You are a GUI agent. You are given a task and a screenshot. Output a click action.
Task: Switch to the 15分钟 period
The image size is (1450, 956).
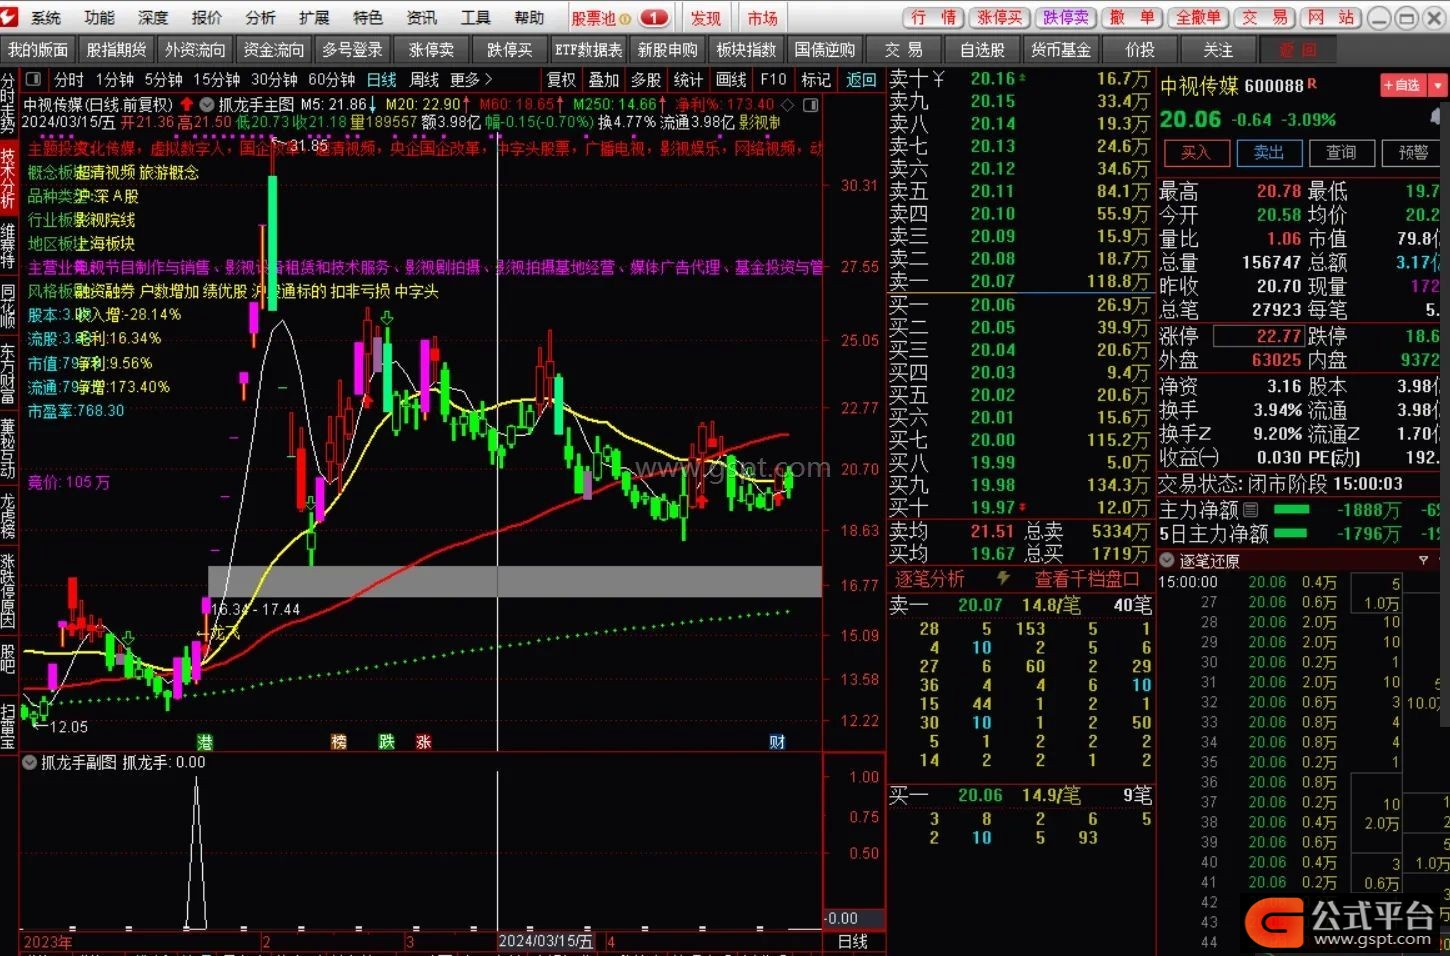216,79
